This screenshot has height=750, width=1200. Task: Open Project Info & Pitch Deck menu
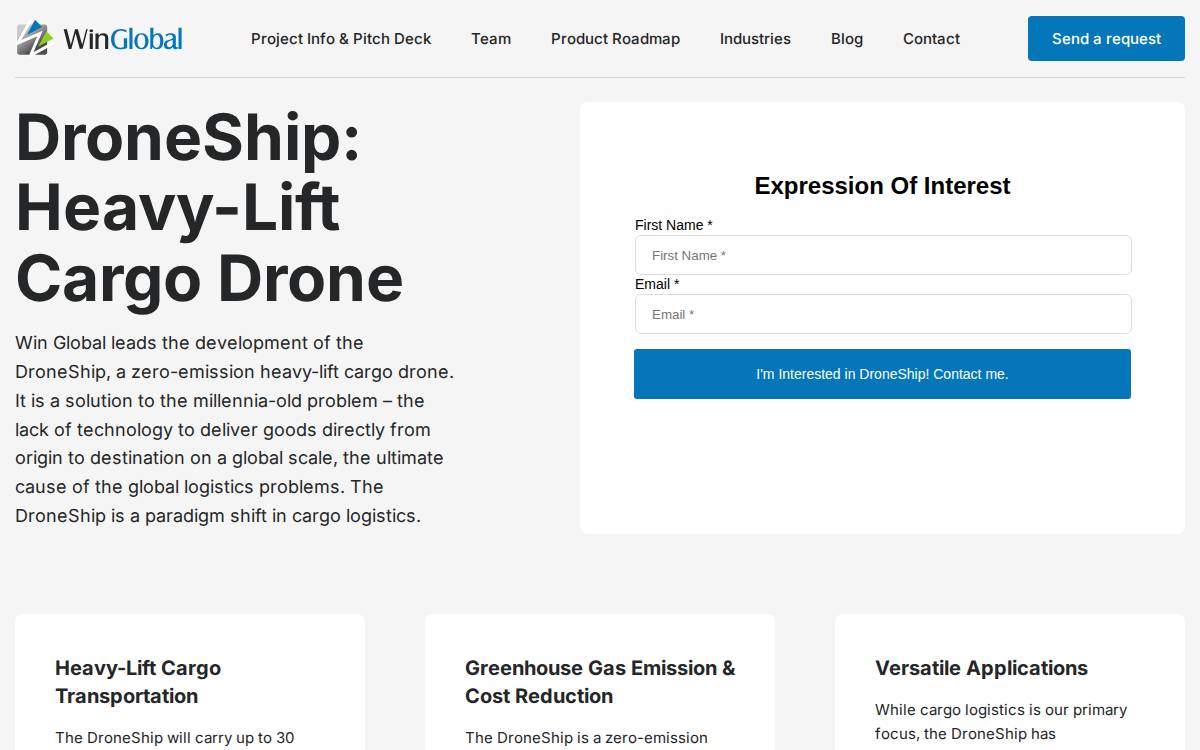coord(341,39)
